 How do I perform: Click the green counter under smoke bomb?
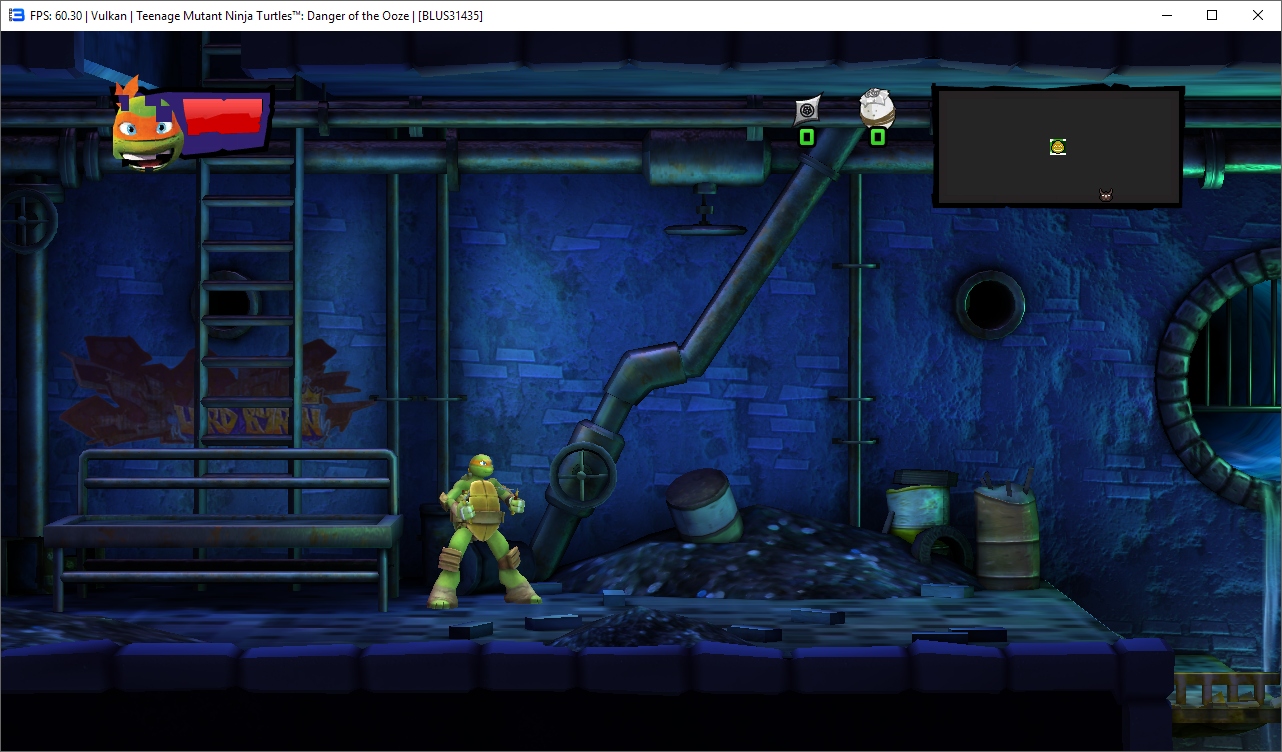(x=877, y=137)
